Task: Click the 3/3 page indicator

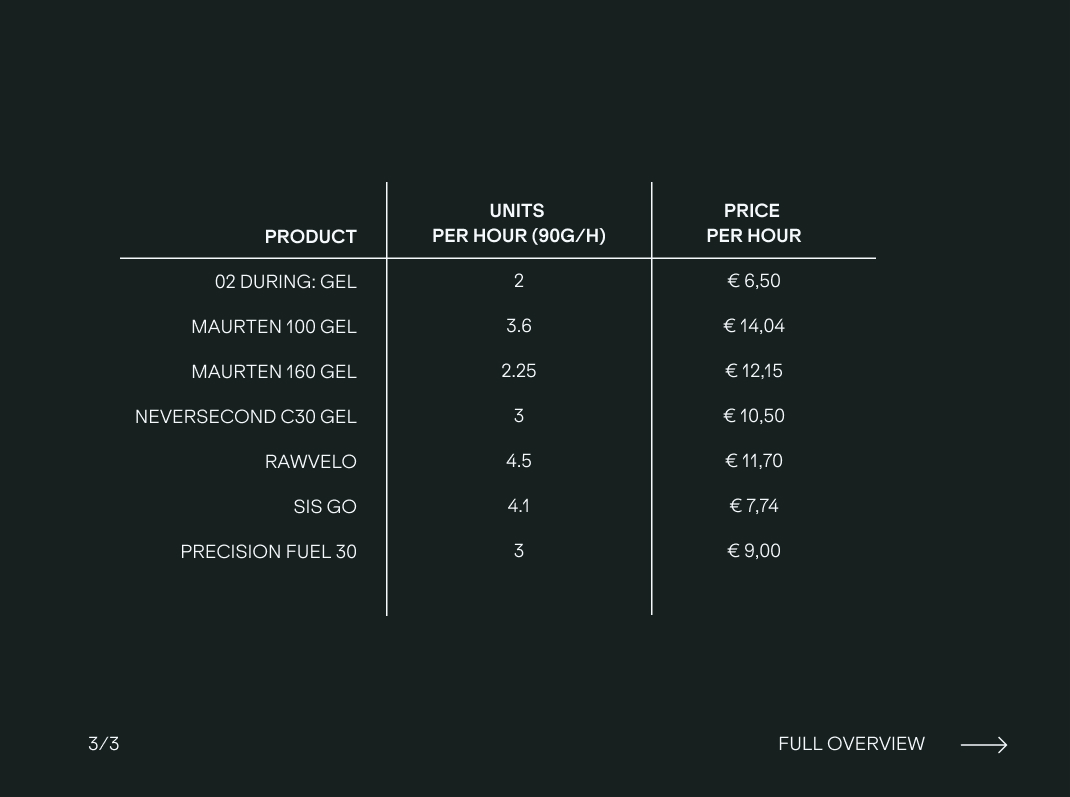Action: [x=104, y=744]
